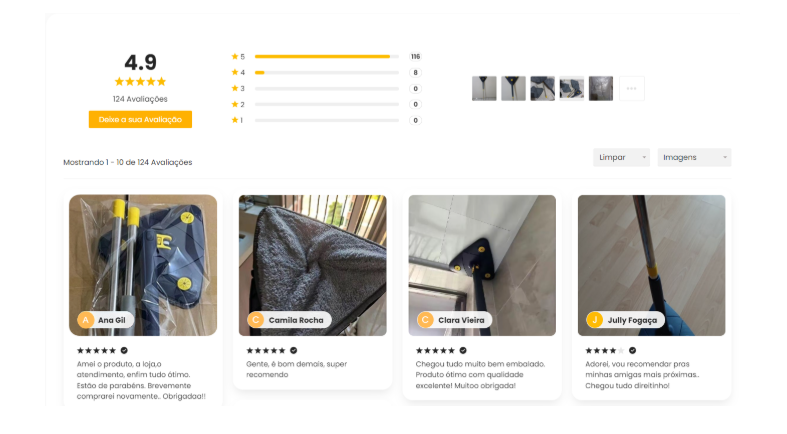Click verified badge on Clara Vieira's review
Image resolution: width=787 pixels, height=434 pixels.
[x=463, y=351]
